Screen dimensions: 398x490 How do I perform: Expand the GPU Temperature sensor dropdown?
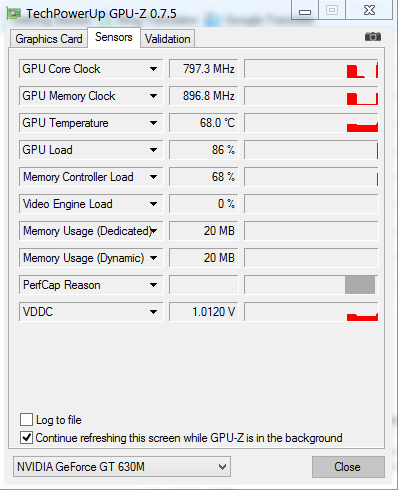tap(153, 123)
